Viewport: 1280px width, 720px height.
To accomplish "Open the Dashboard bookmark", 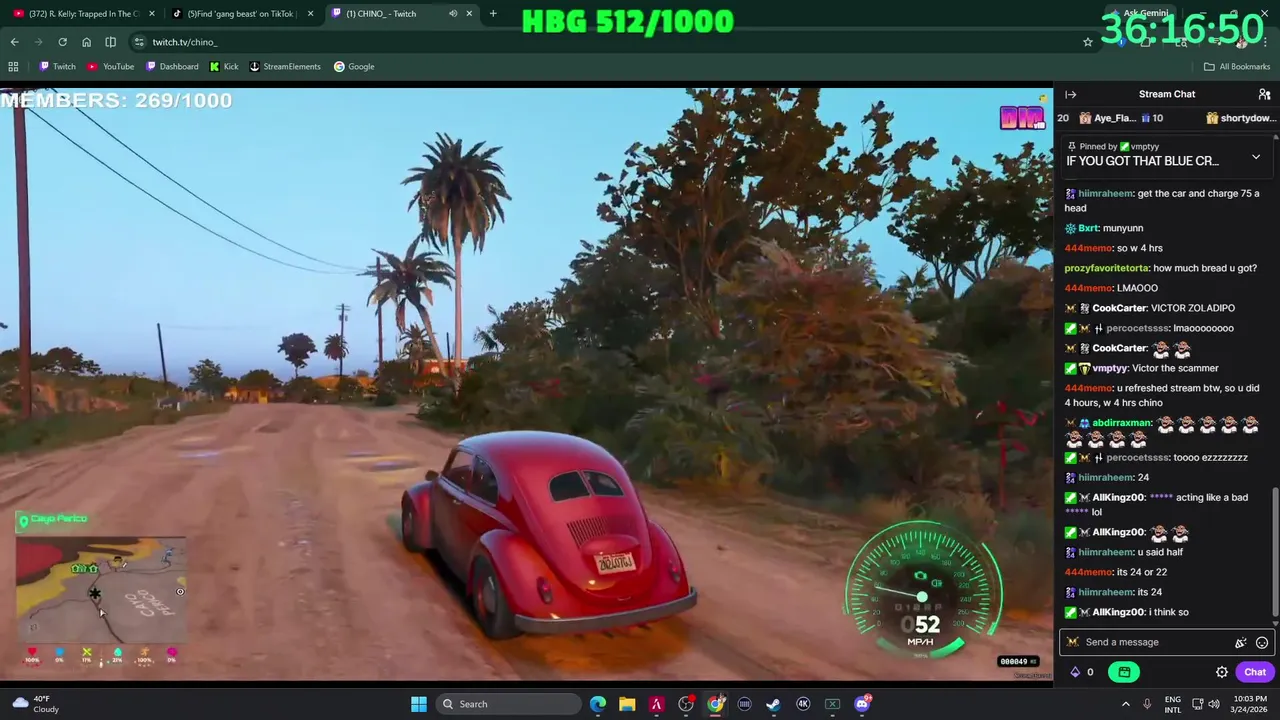I will pyautogui.click(x=172, y=67).
